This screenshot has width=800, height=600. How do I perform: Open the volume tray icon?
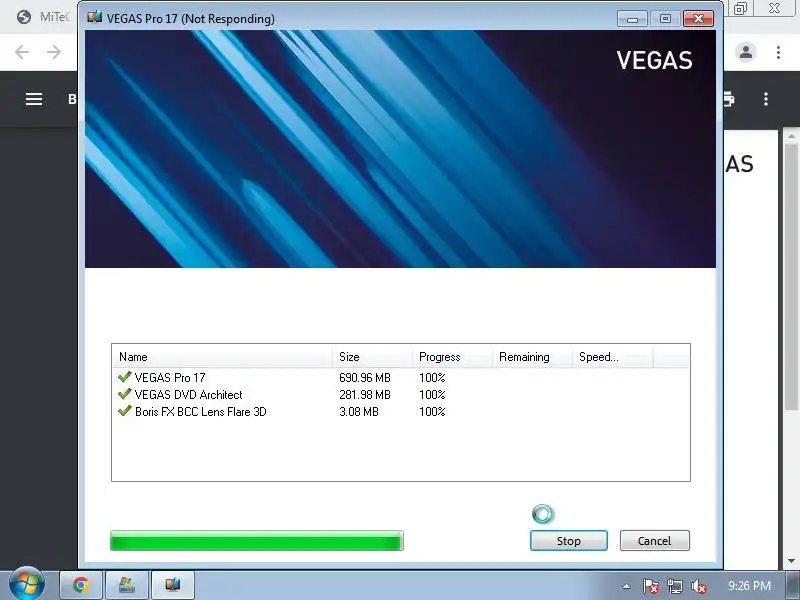698,587
